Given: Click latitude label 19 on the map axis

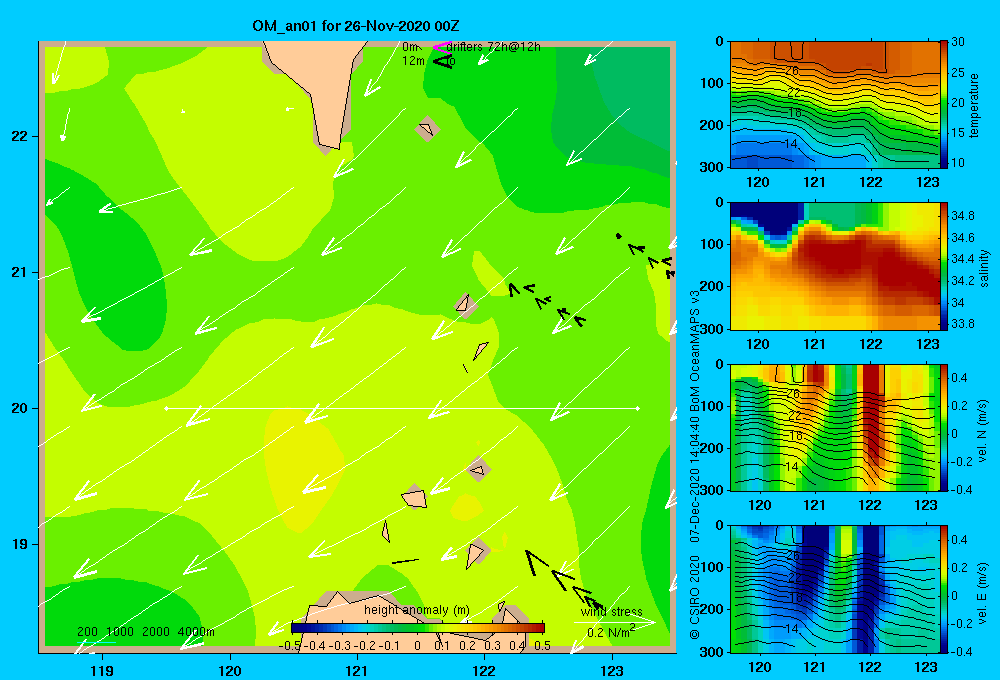Looking at the screenshot, I should pyautogui.click(x=20, y=544).
